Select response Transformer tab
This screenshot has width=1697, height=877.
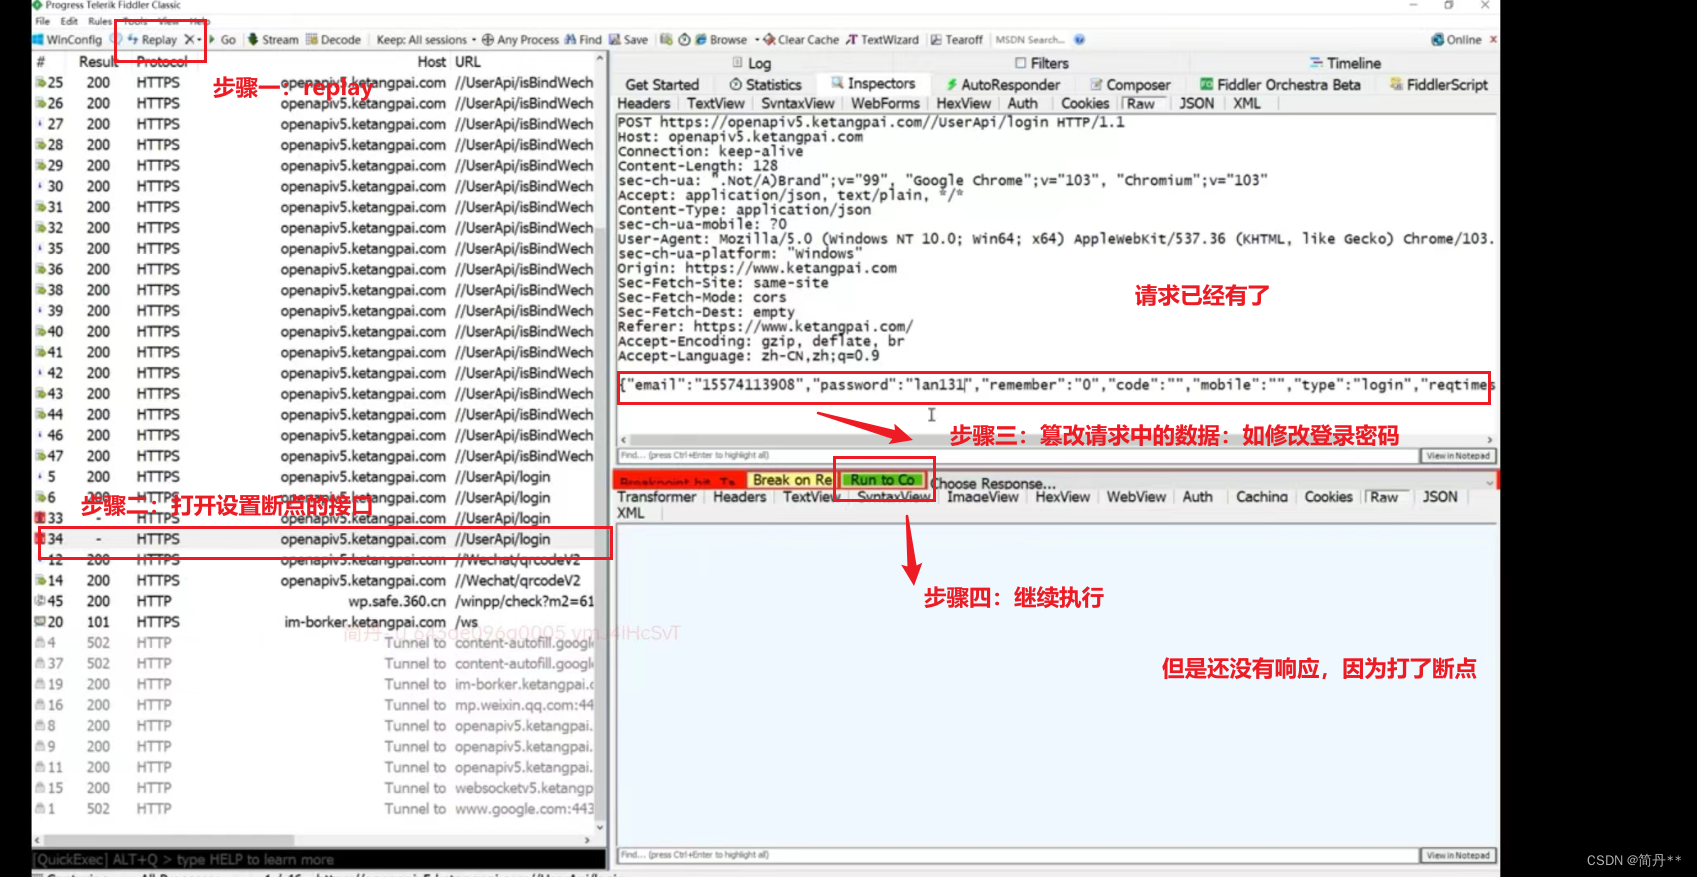[656, 497]
